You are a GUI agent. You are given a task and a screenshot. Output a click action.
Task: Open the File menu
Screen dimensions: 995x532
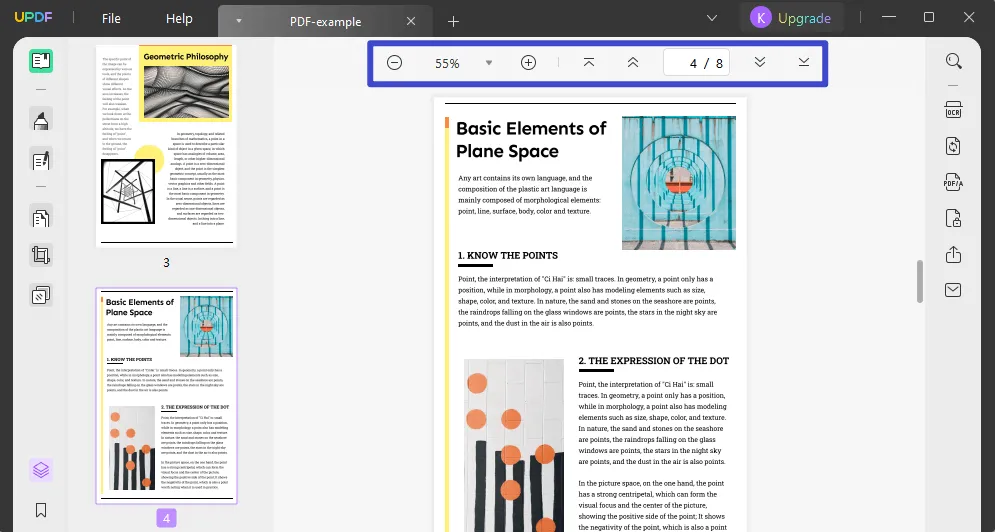click(x=111, y=18)
